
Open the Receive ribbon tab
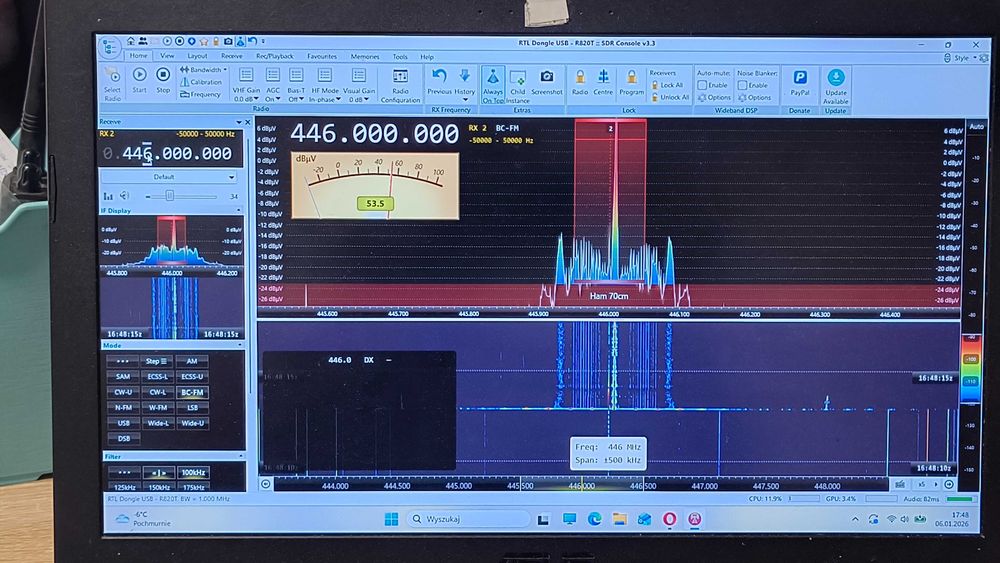pos(231,56)
